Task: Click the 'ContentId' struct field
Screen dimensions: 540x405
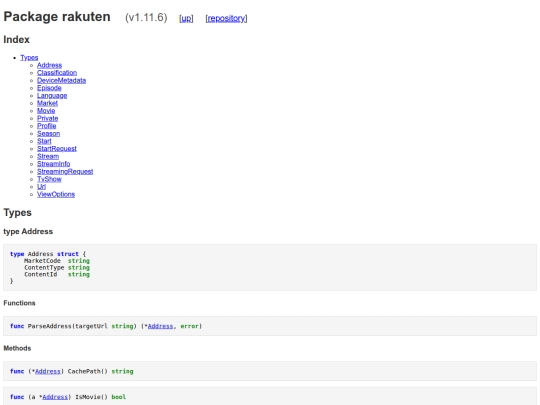Action: click(x=41, y=274)
